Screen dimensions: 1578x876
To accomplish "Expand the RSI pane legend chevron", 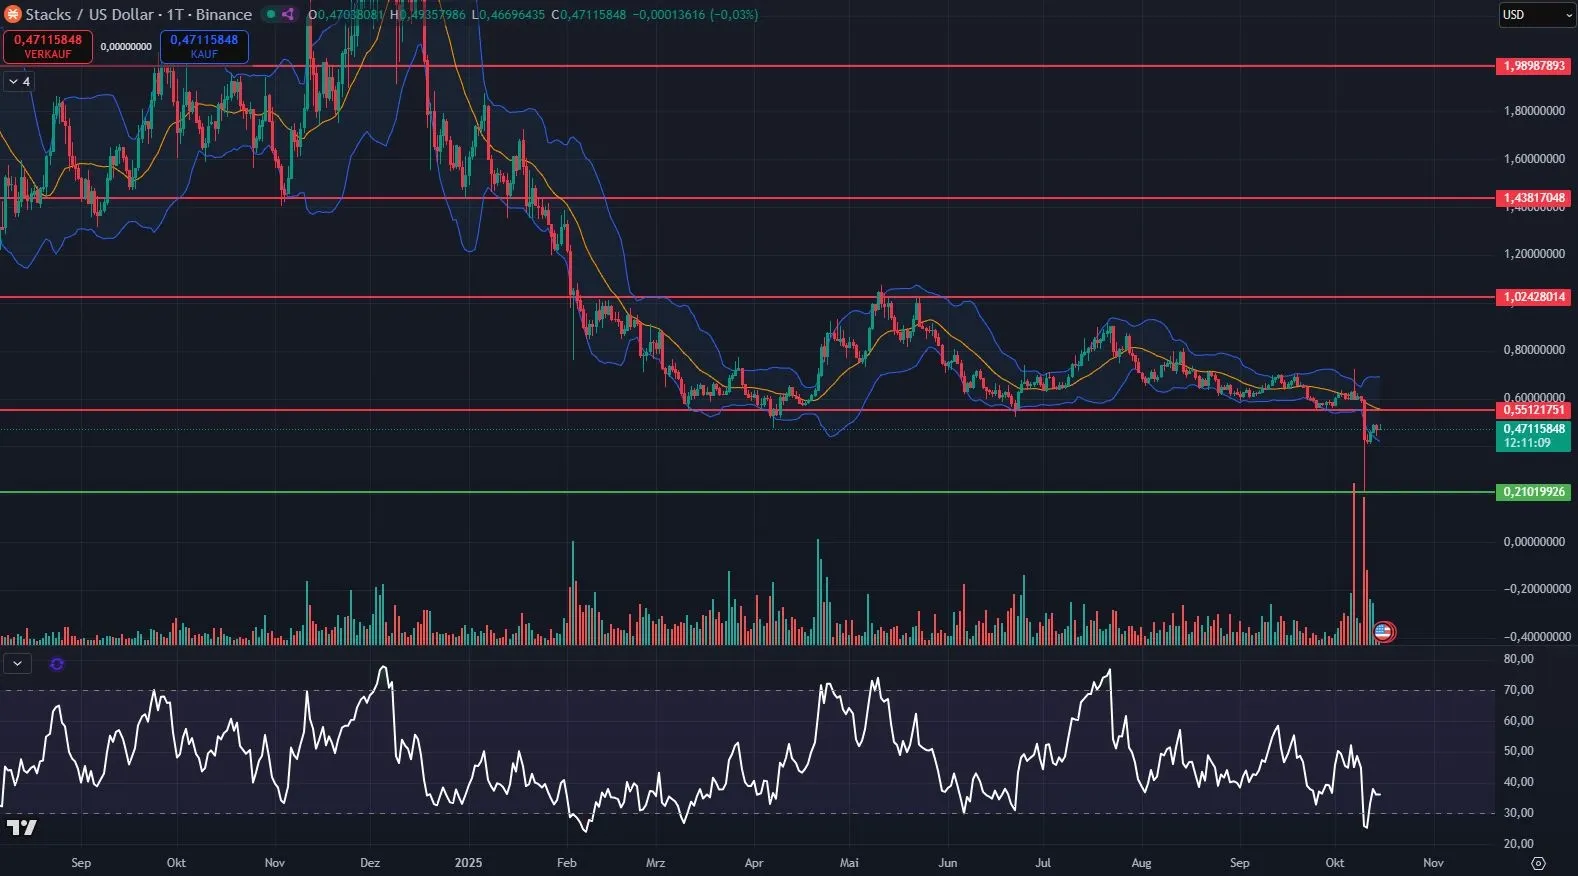I will [17, 663].
